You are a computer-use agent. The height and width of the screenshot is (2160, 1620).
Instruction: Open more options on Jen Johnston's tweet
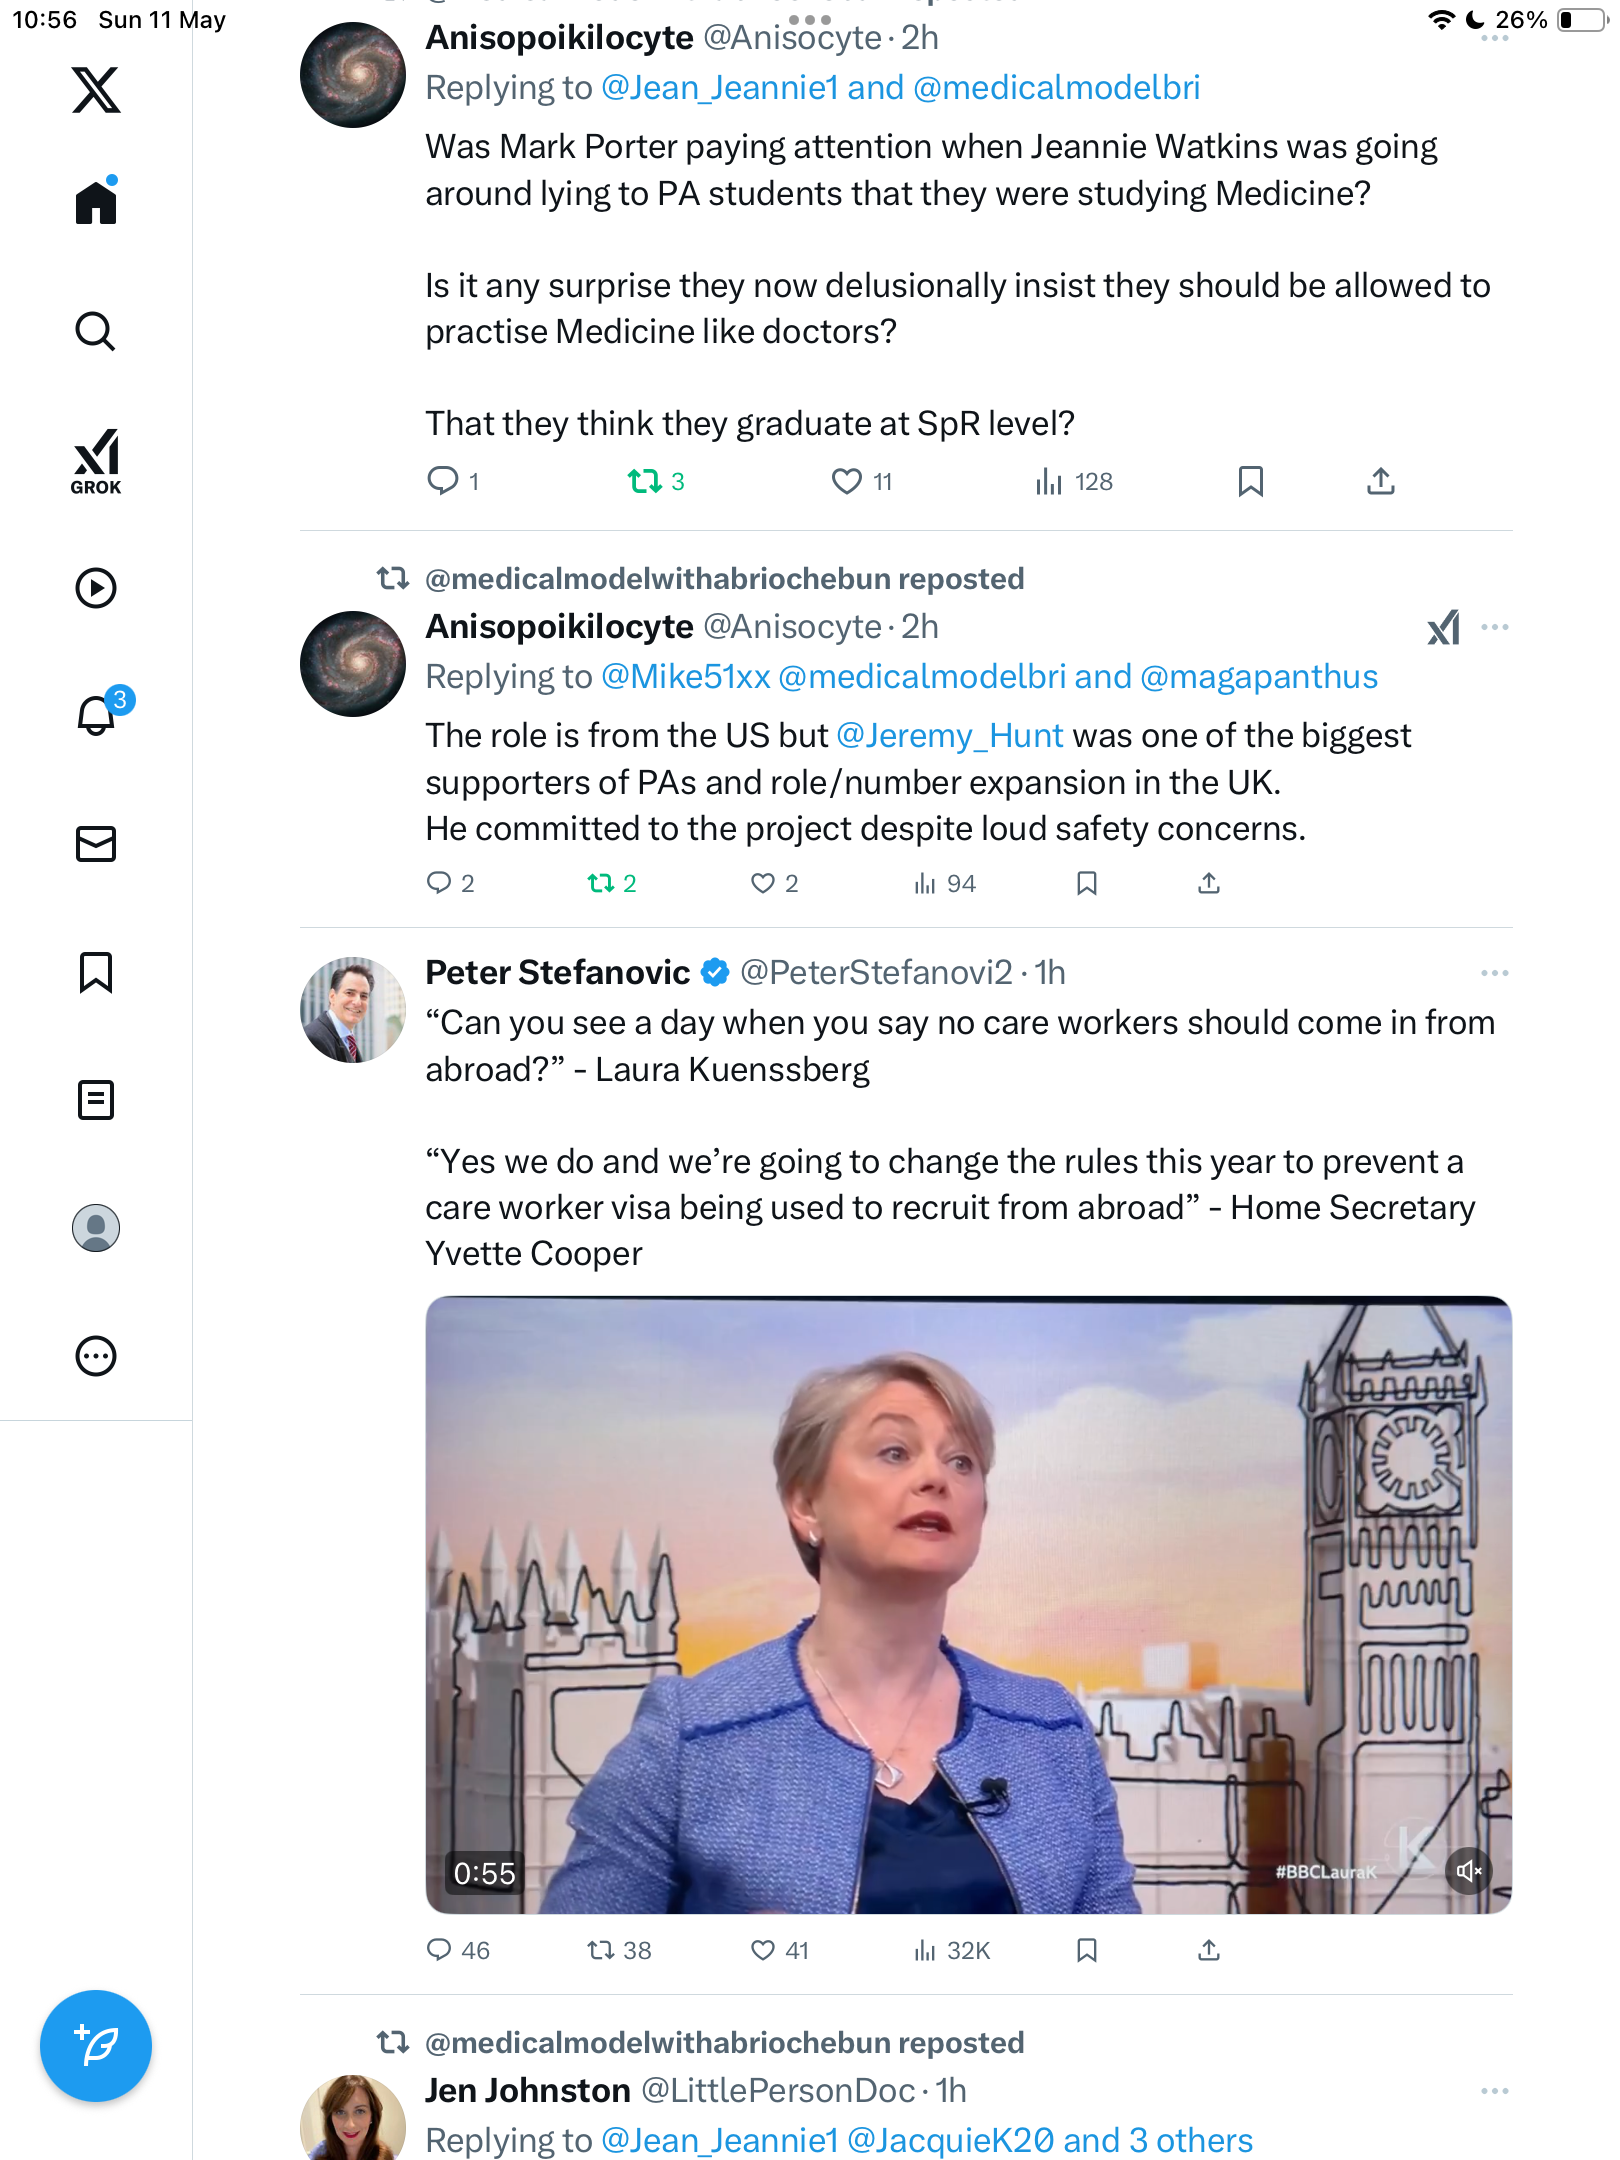click(x=1495, y=2091)
